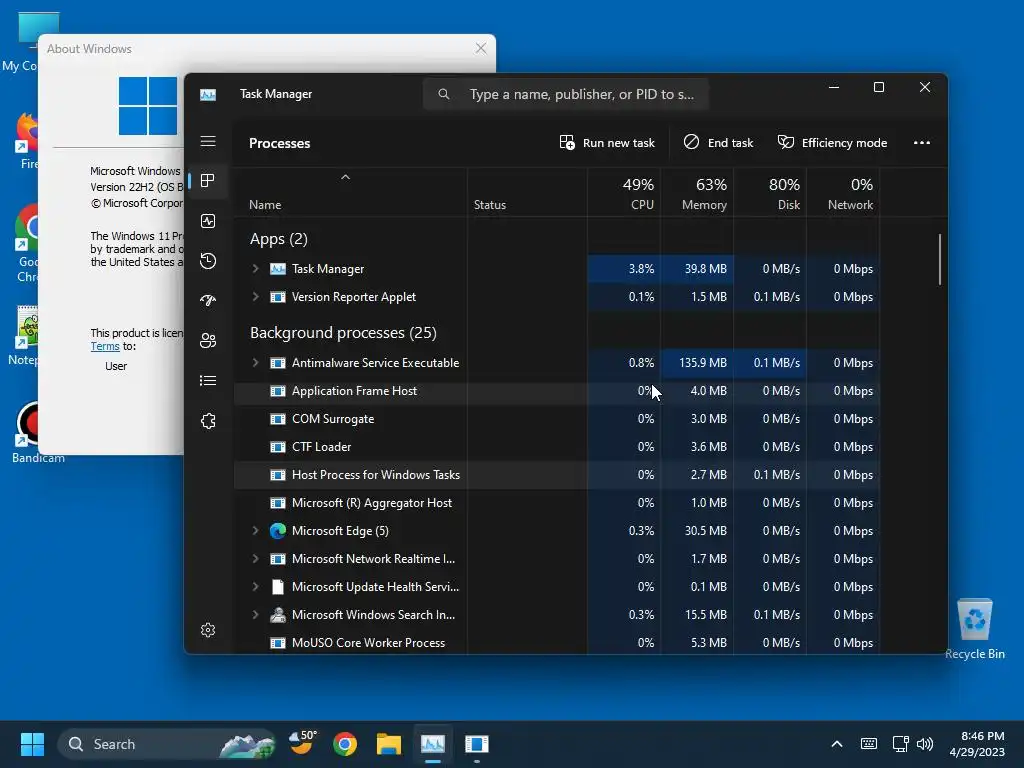Select CTF Loader process
The height and width of the screenshot is (768, 1024).
click(556, 447)
